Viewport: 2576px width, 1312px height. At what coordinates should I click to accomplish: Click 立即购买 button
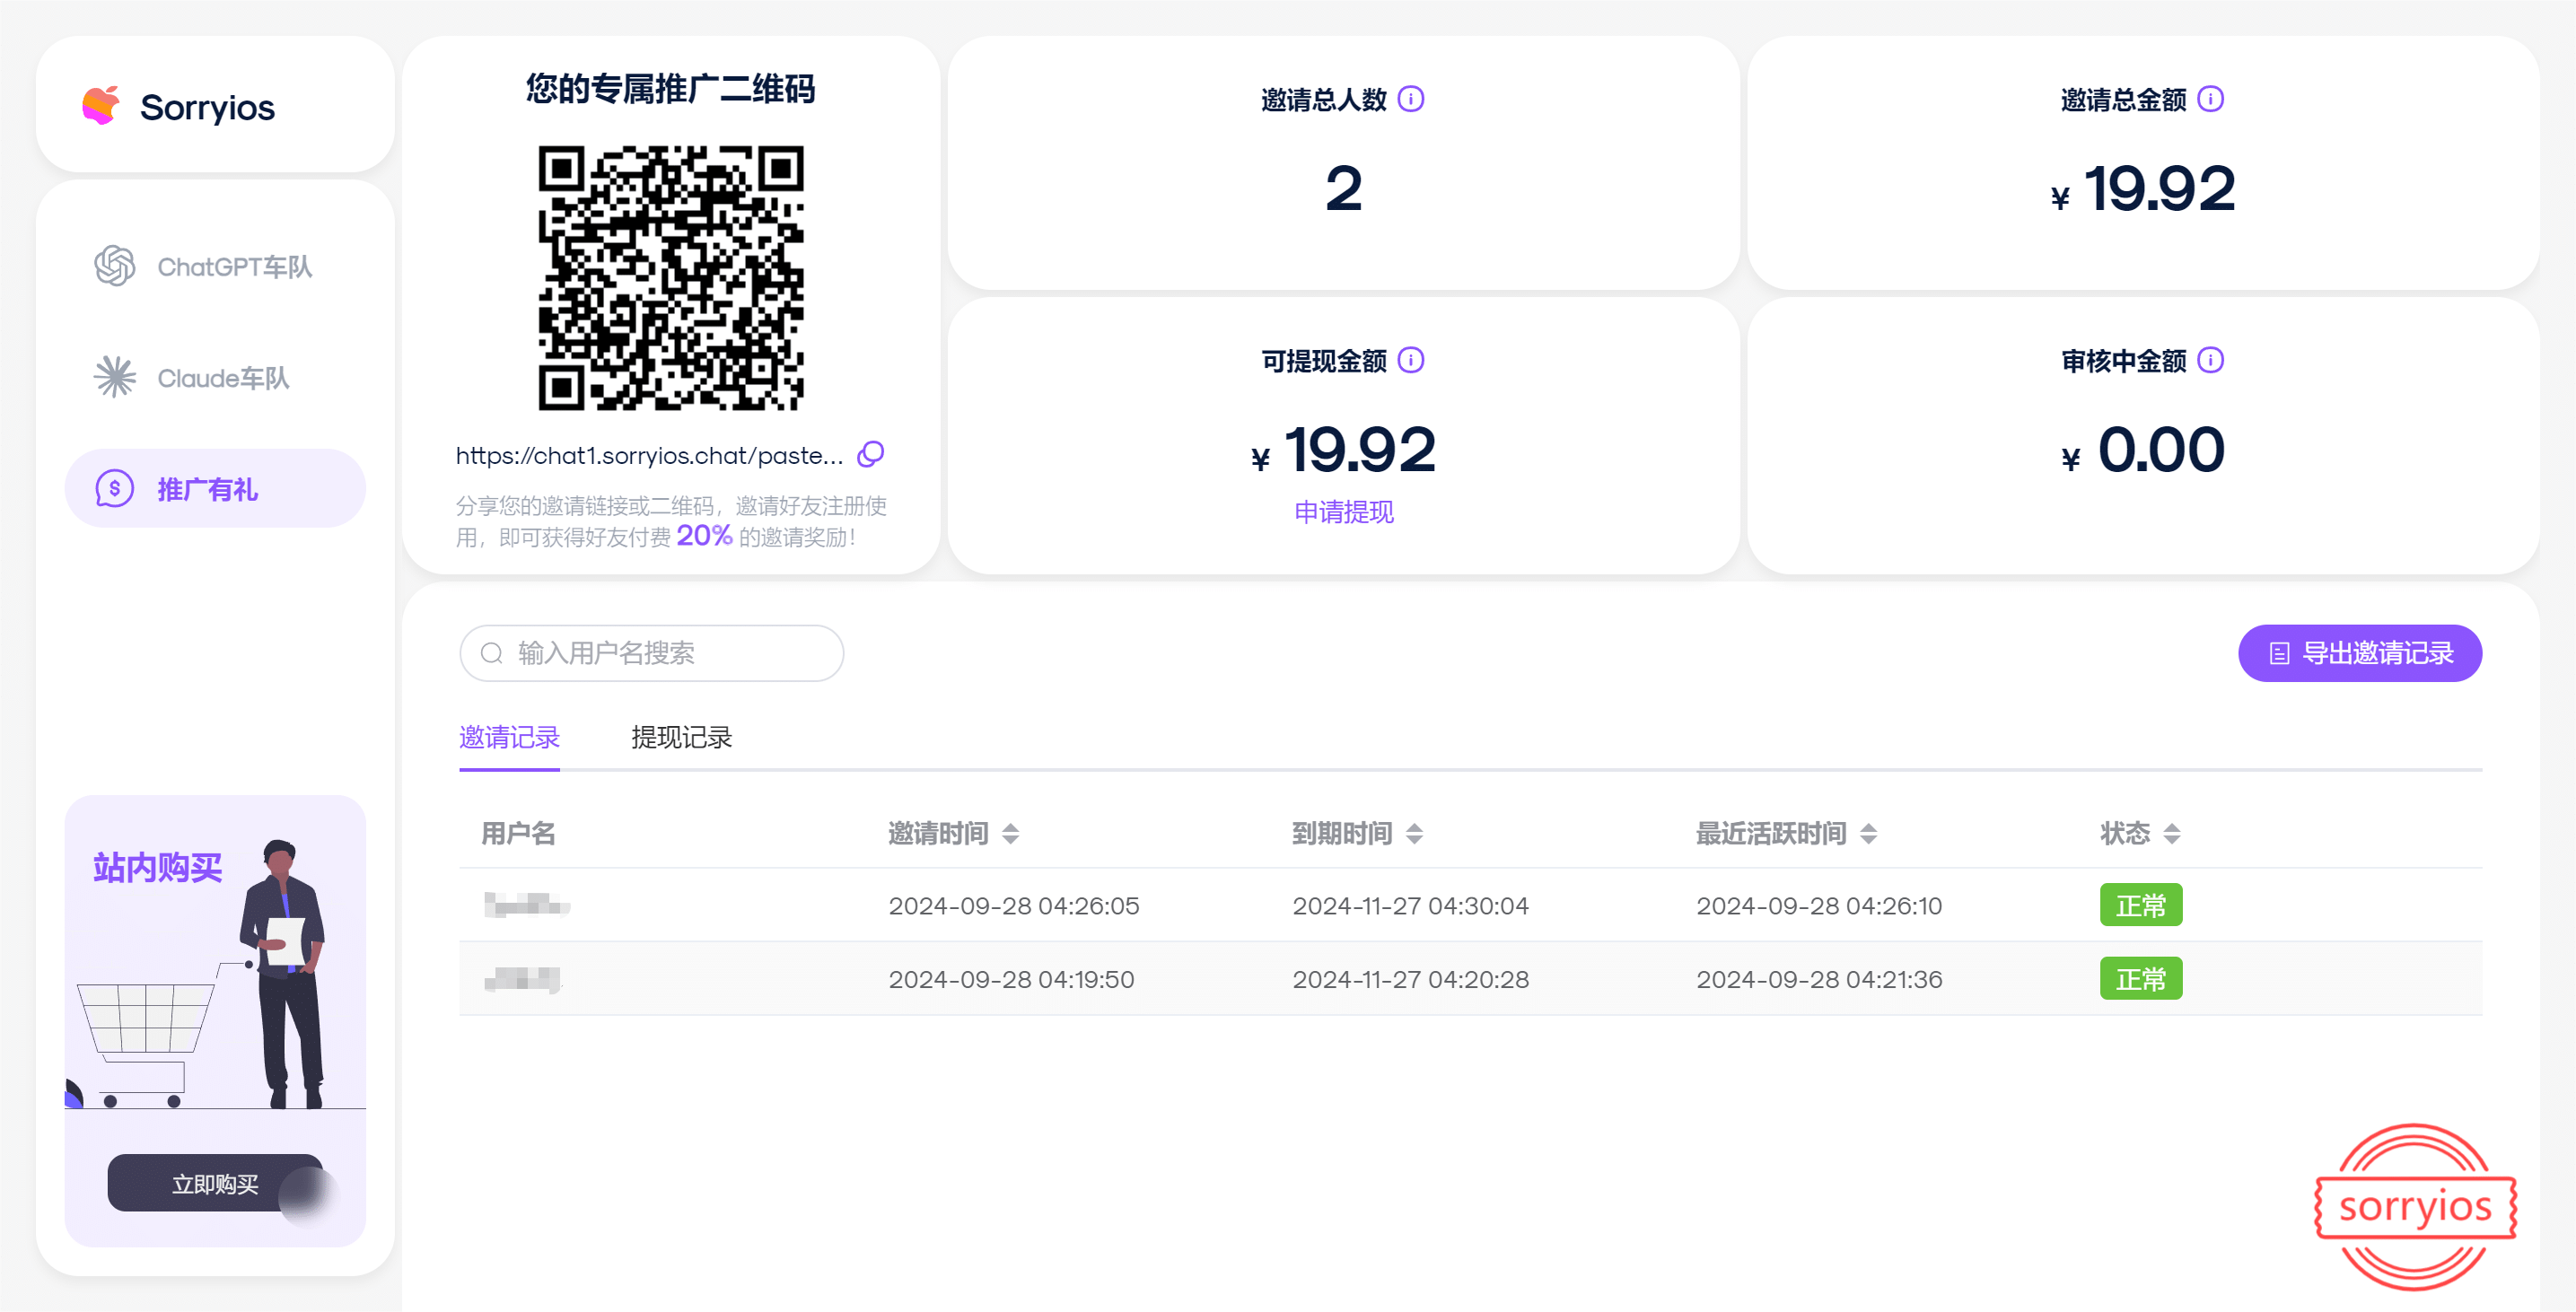215,1184
